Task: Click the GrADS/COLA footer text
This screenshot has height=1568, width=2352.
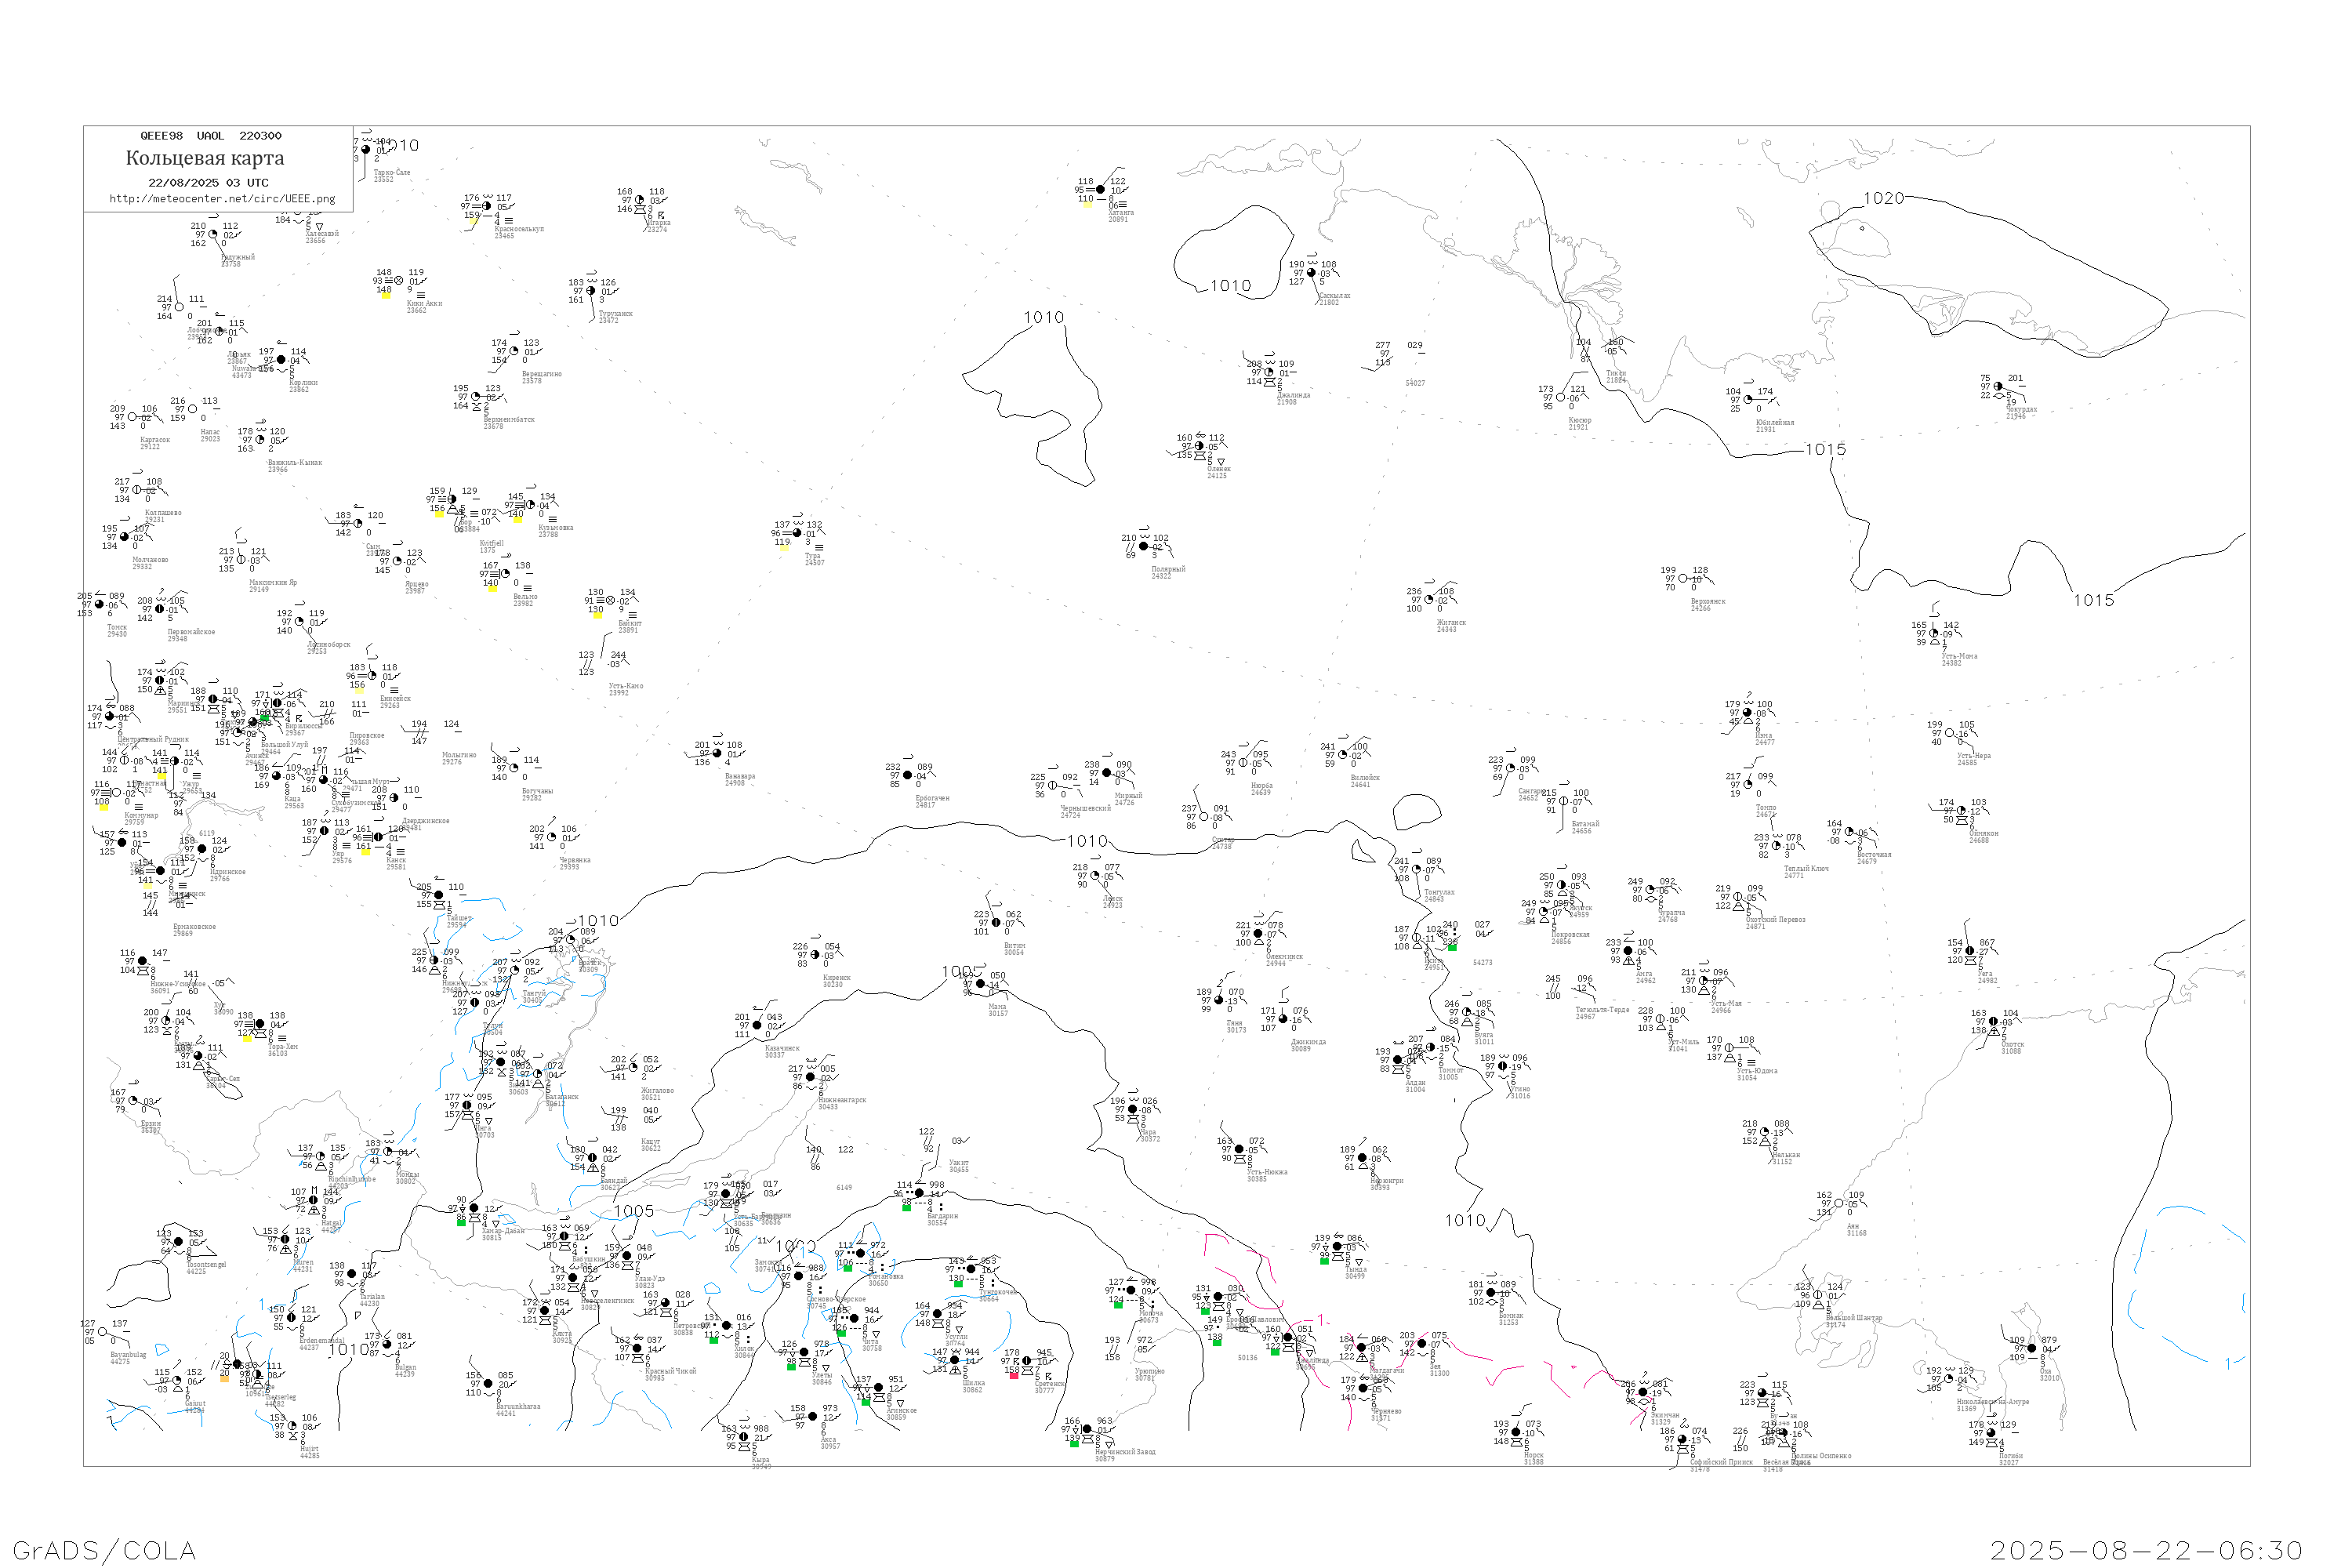Action: pos(104,1550)
